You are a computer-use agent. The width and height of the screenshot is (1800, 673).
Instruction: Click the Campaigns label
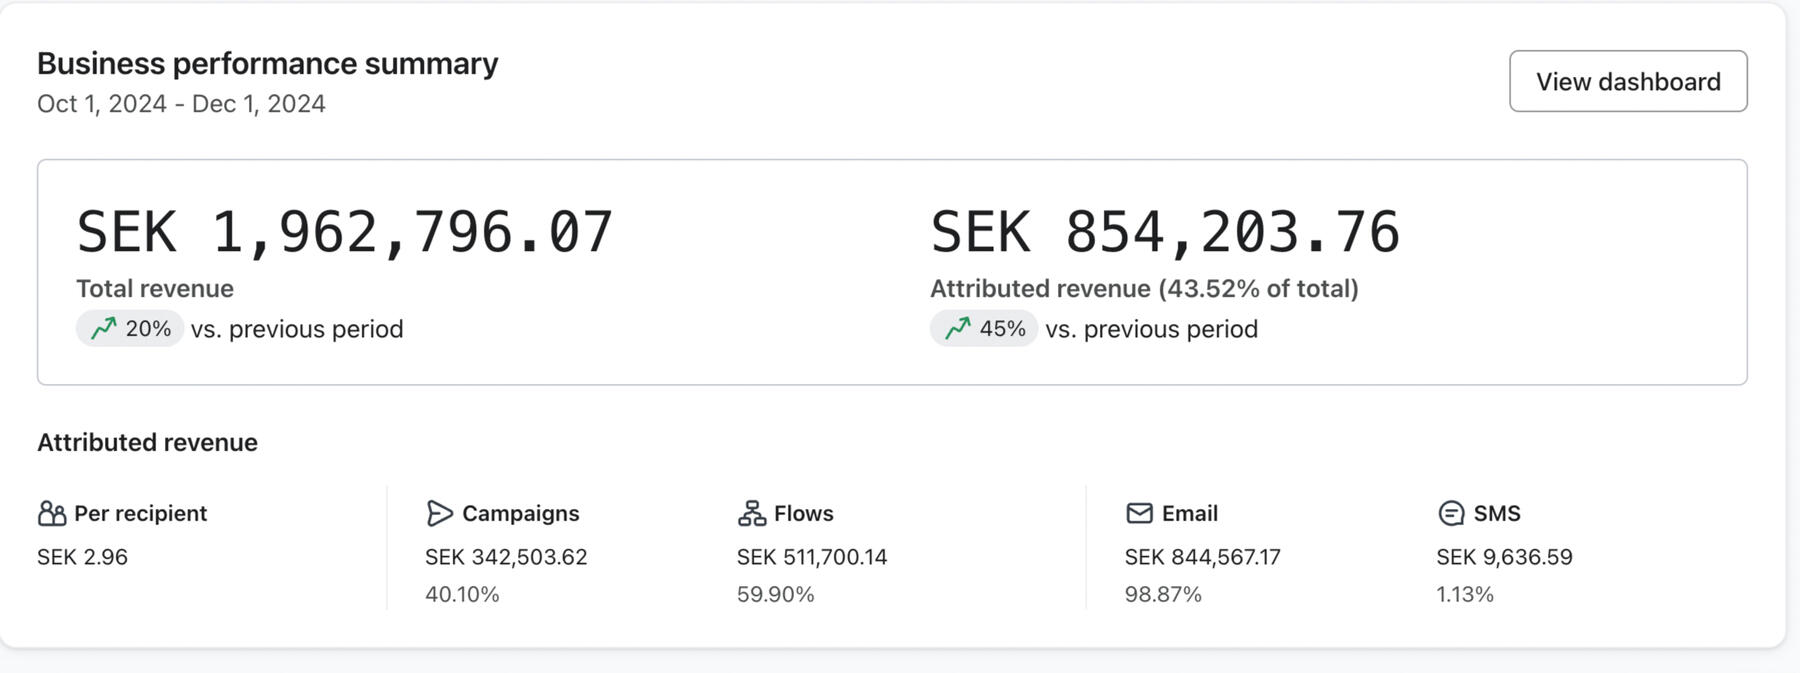click(x=520, y=514)
